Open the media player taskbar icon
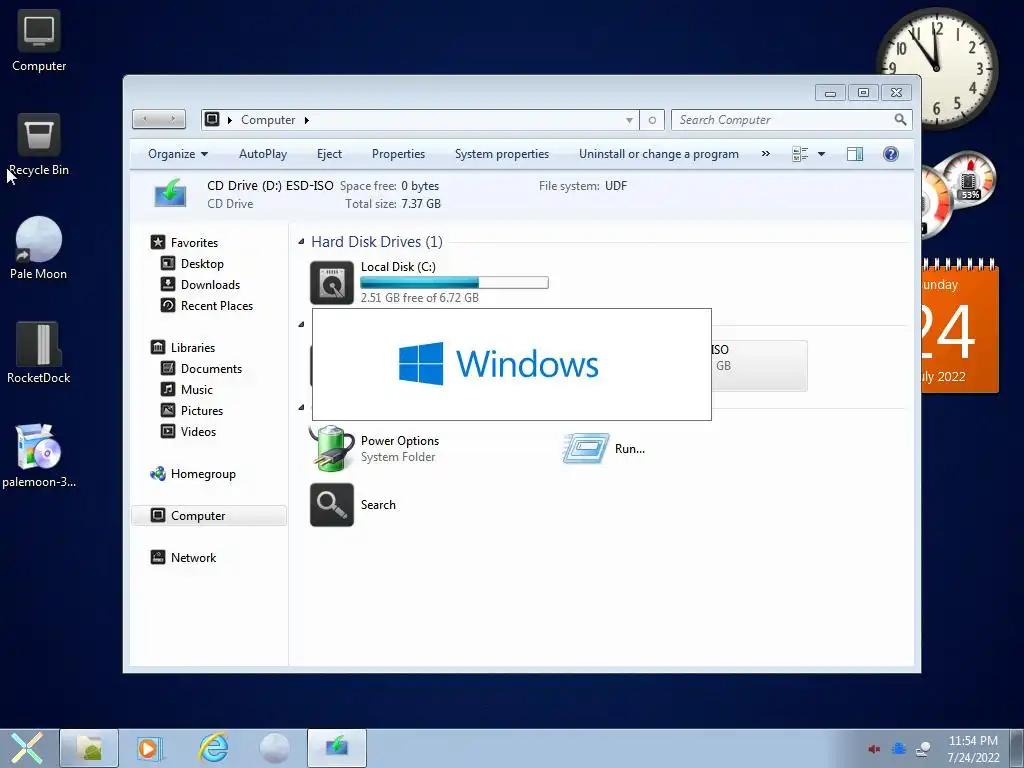The height and width of the screenshot is (768, 1024). point(150,748)
